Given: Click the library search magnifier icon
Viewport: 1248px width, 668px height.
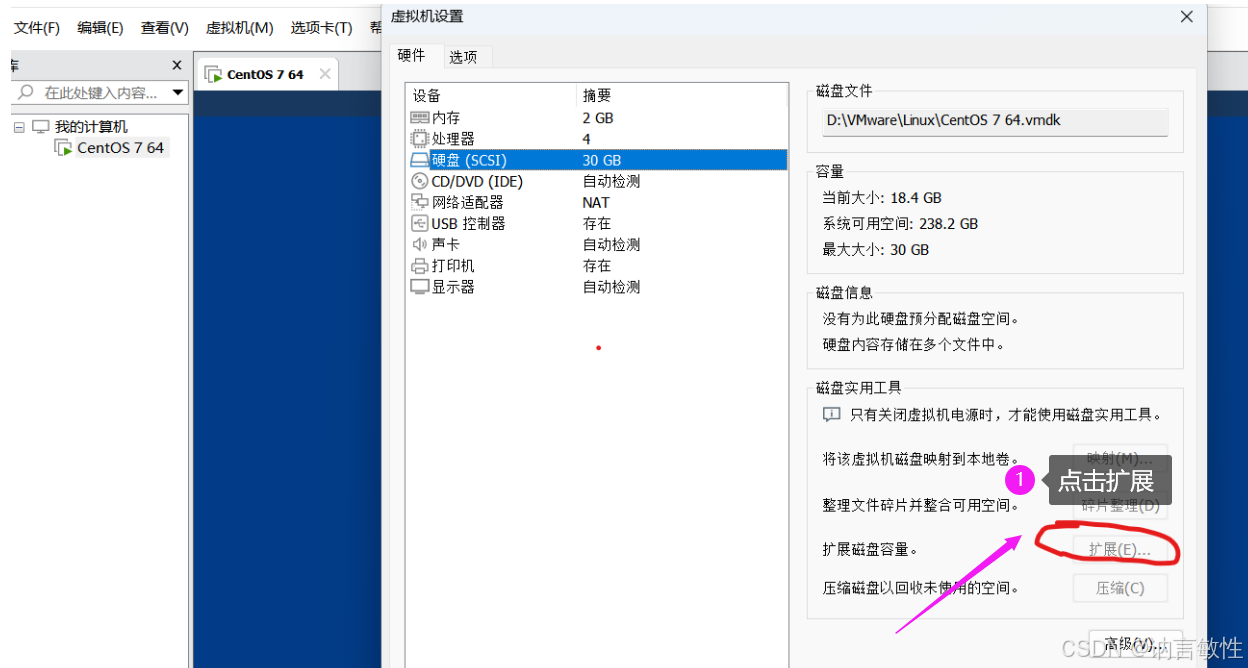Looking at the screenshot, I should [26, 92].
